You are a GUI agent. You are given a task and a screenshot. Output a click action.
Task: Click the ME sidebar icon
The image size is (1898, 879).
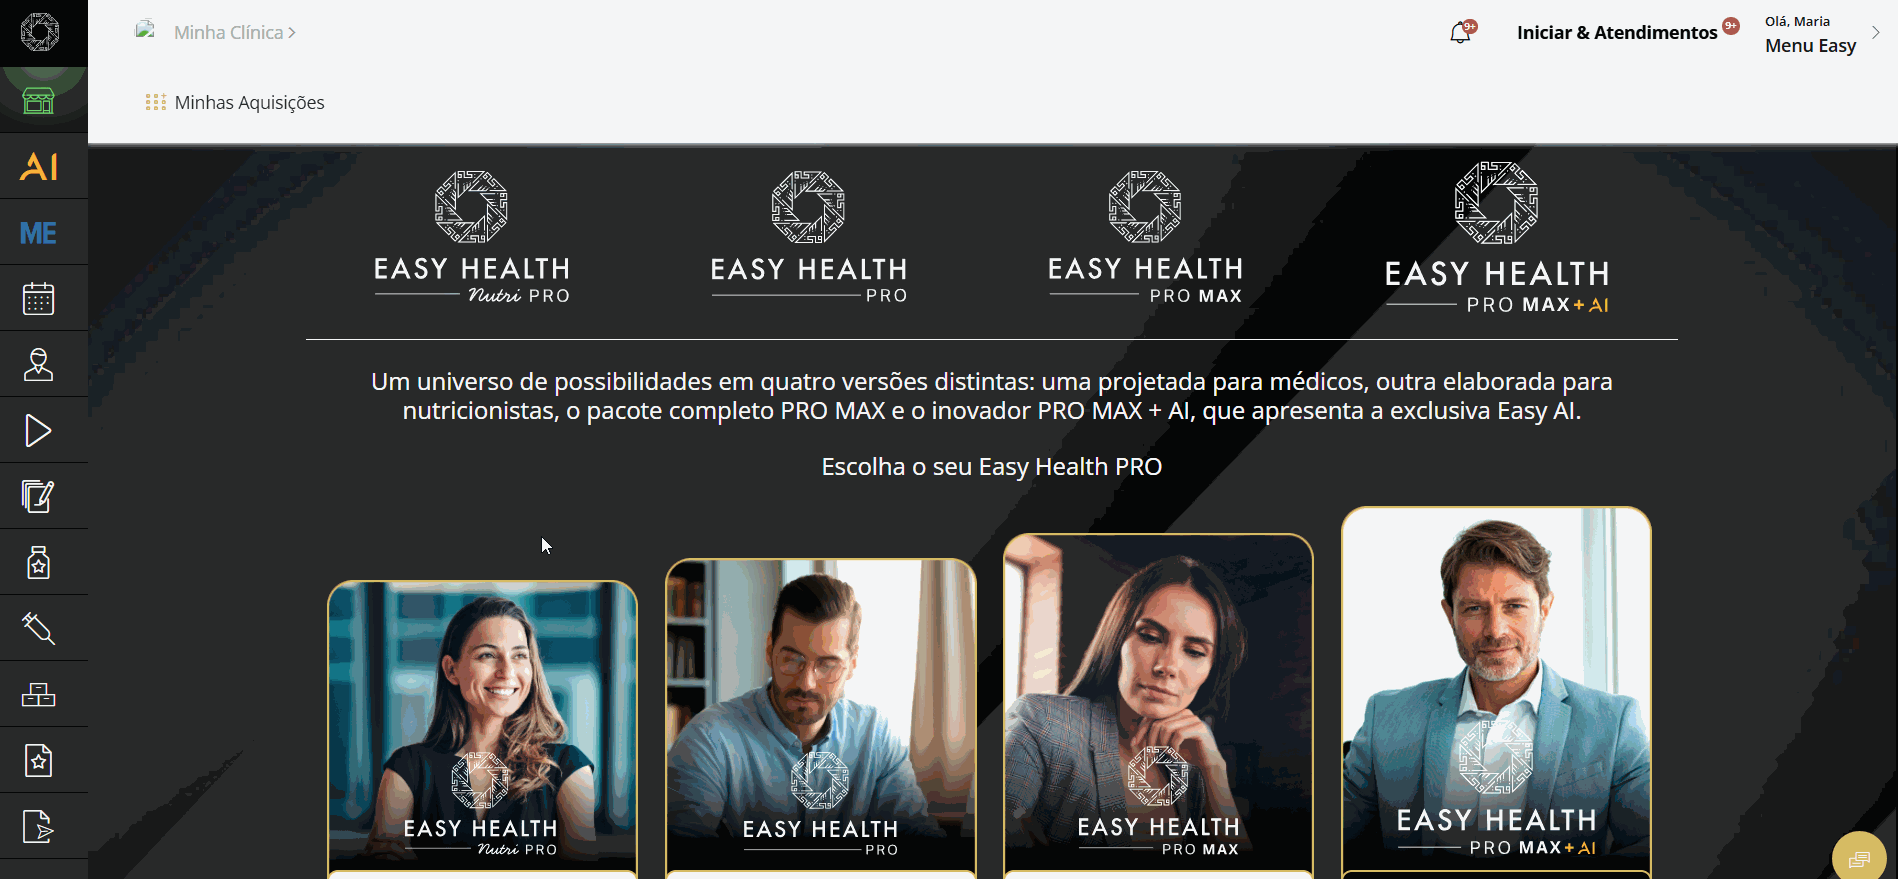tap(38, 233)
